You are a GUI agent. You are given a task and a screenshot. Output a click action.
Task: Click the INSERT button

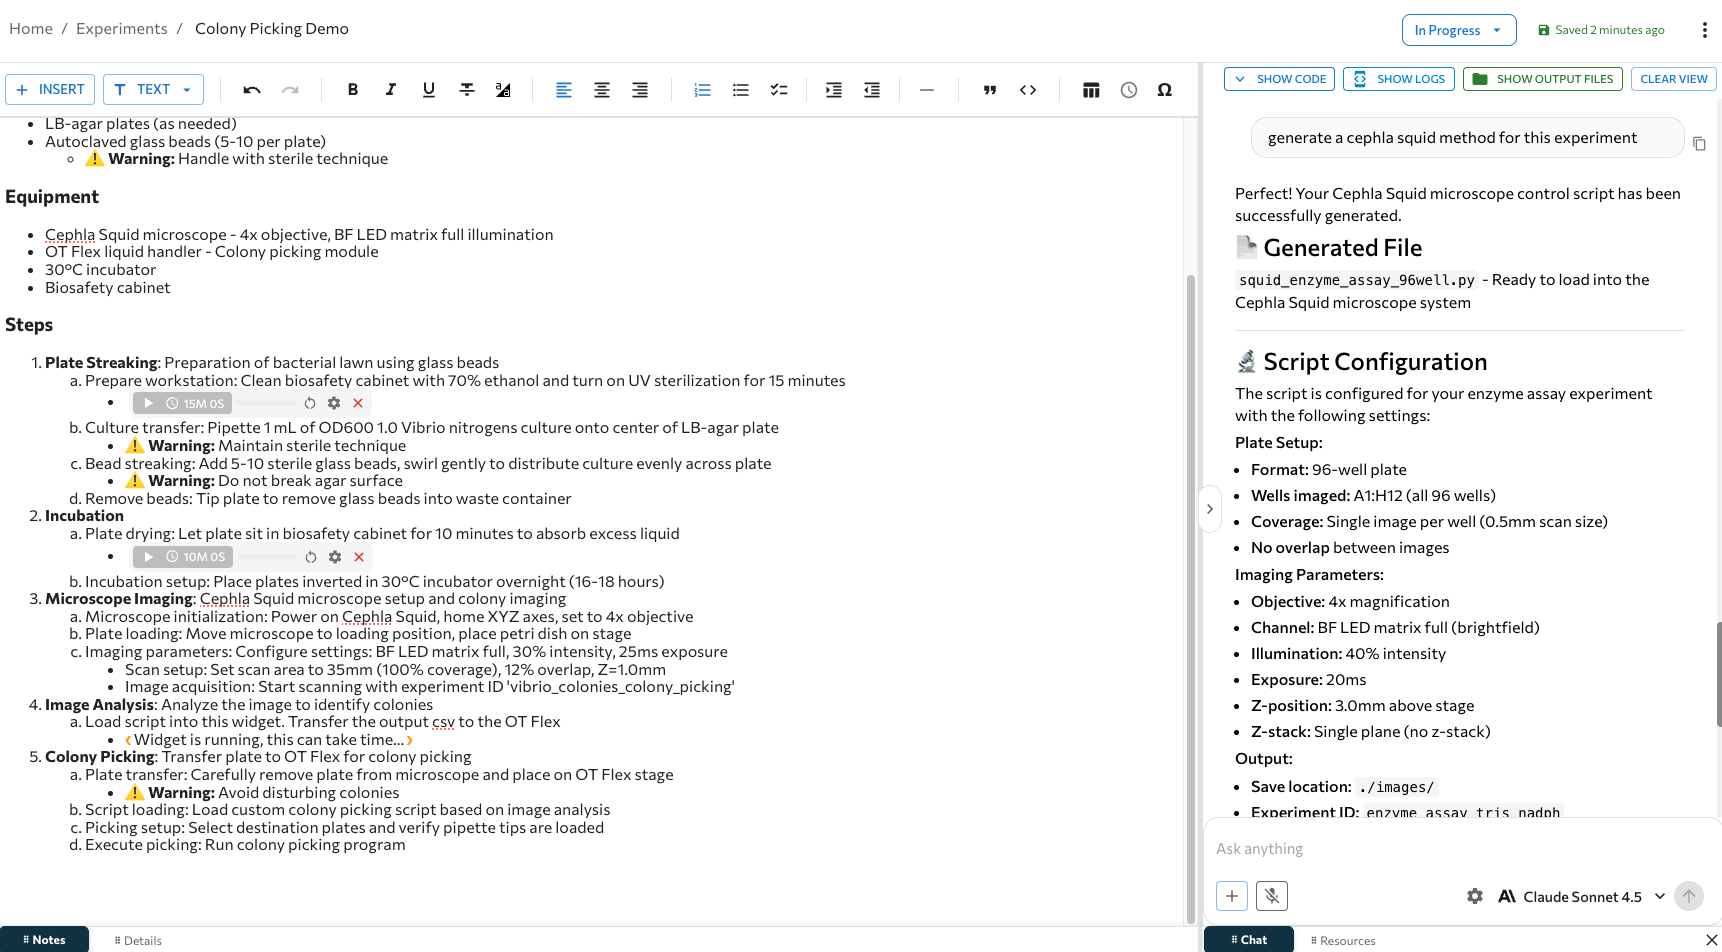click(50, 89)
